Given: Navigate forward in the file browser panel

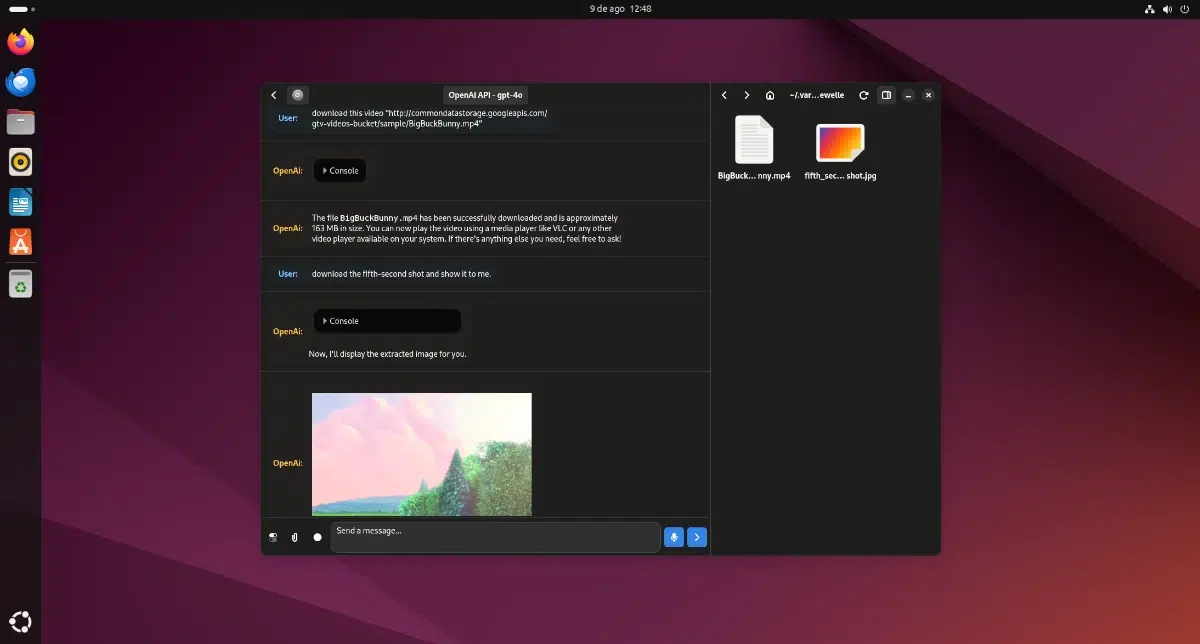Looking at the screenshot, I should 746,95.
